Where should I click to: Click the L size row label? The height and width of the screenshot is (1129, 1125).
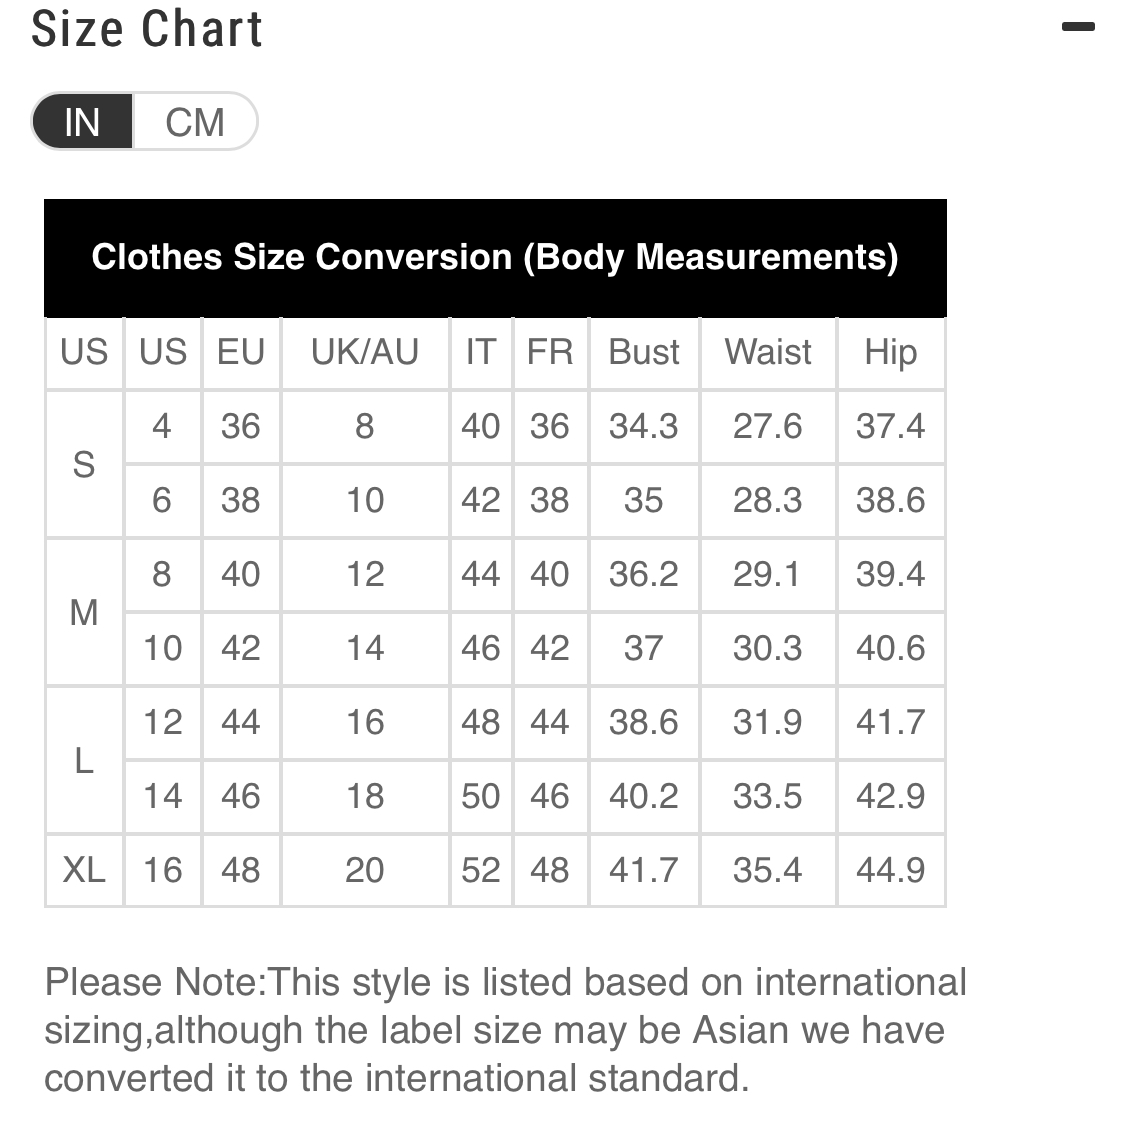click(x=84, y=760)
